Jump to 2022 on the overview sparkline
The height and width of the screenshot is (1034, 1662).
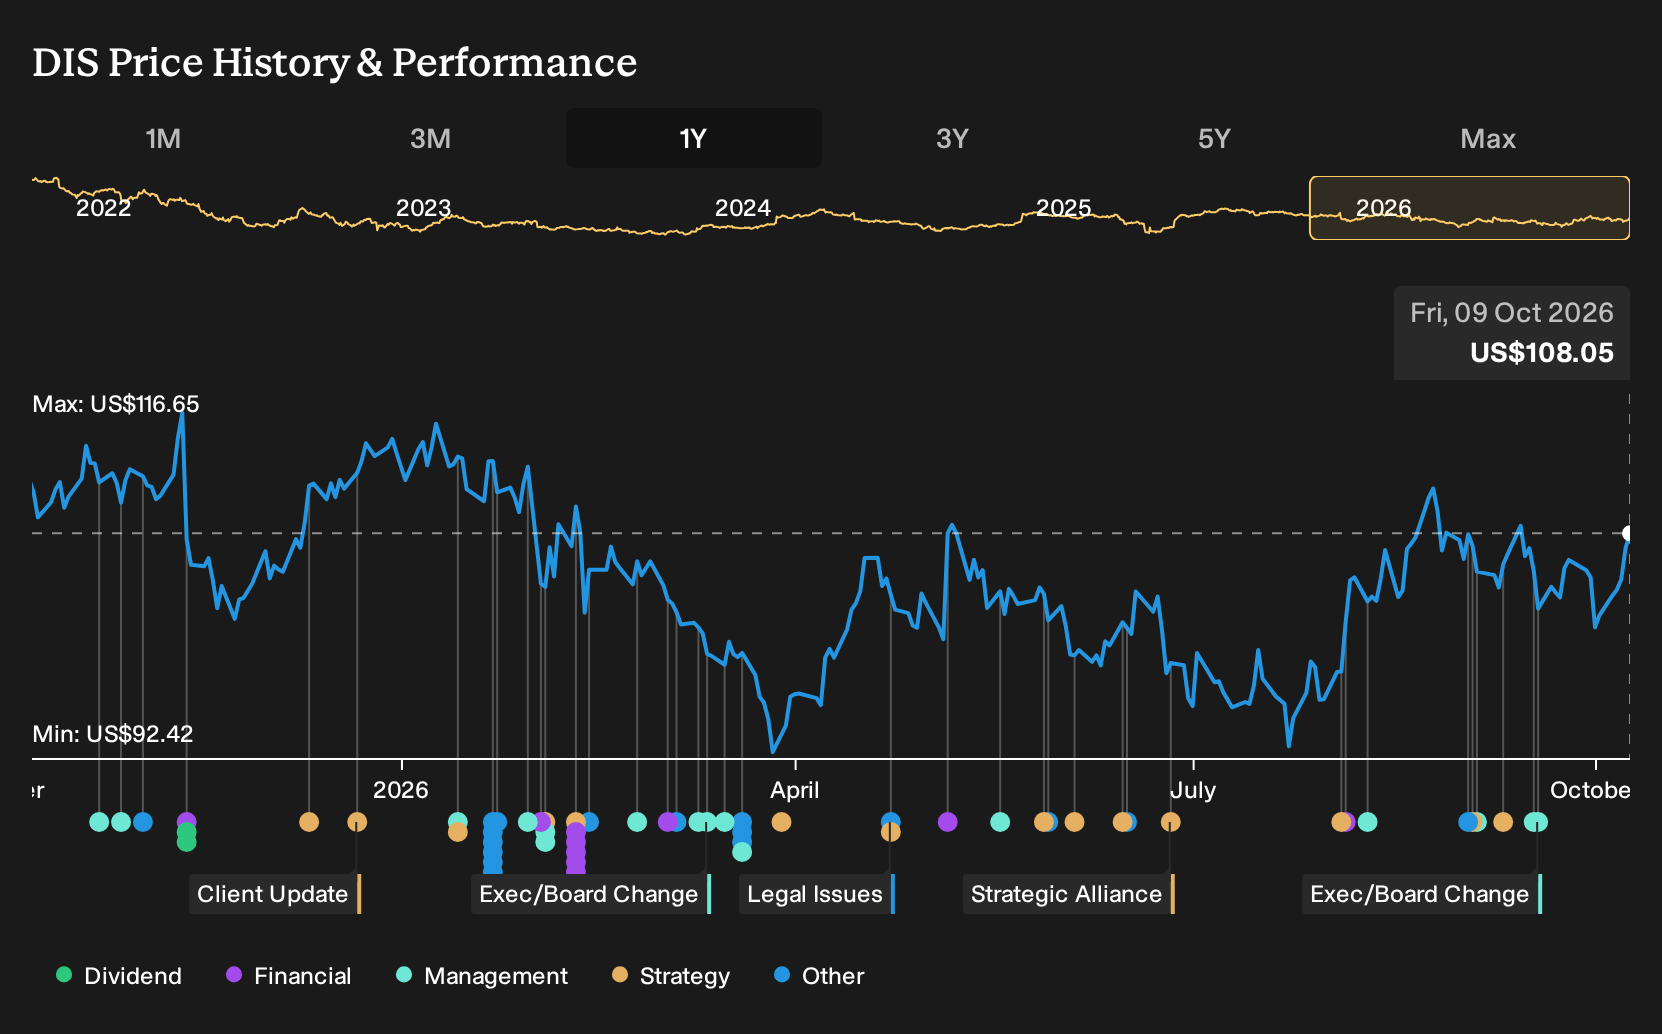click(x=104, y=208)
